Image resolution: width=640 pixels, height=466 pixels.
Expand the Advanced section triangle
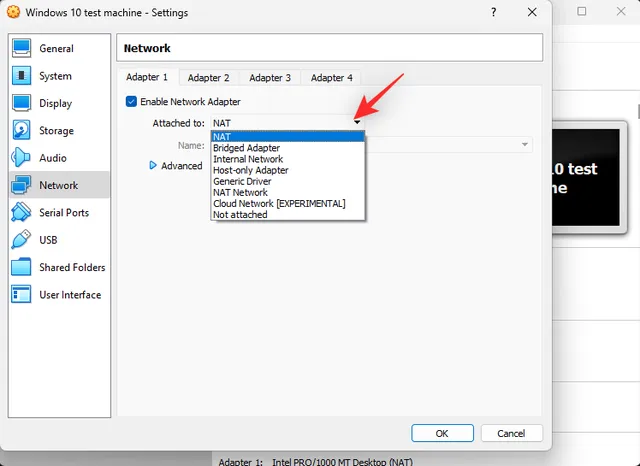(x=153, y=166)
